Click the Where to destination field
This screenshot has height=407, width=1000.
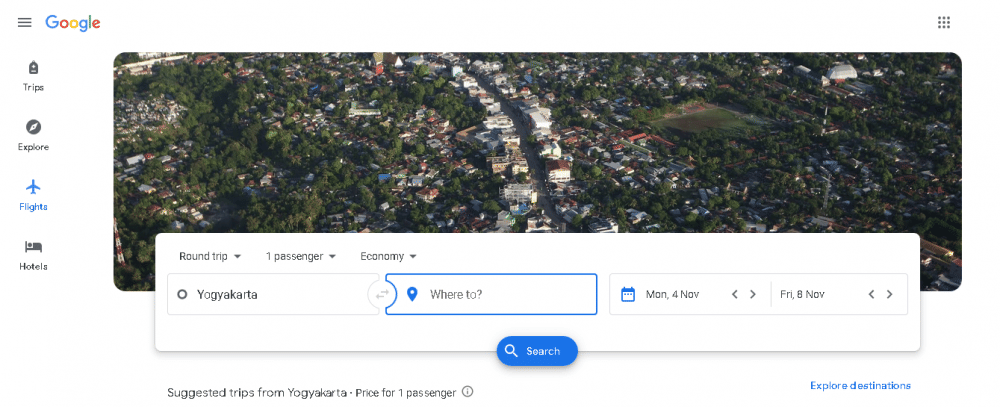pos(492,294)
